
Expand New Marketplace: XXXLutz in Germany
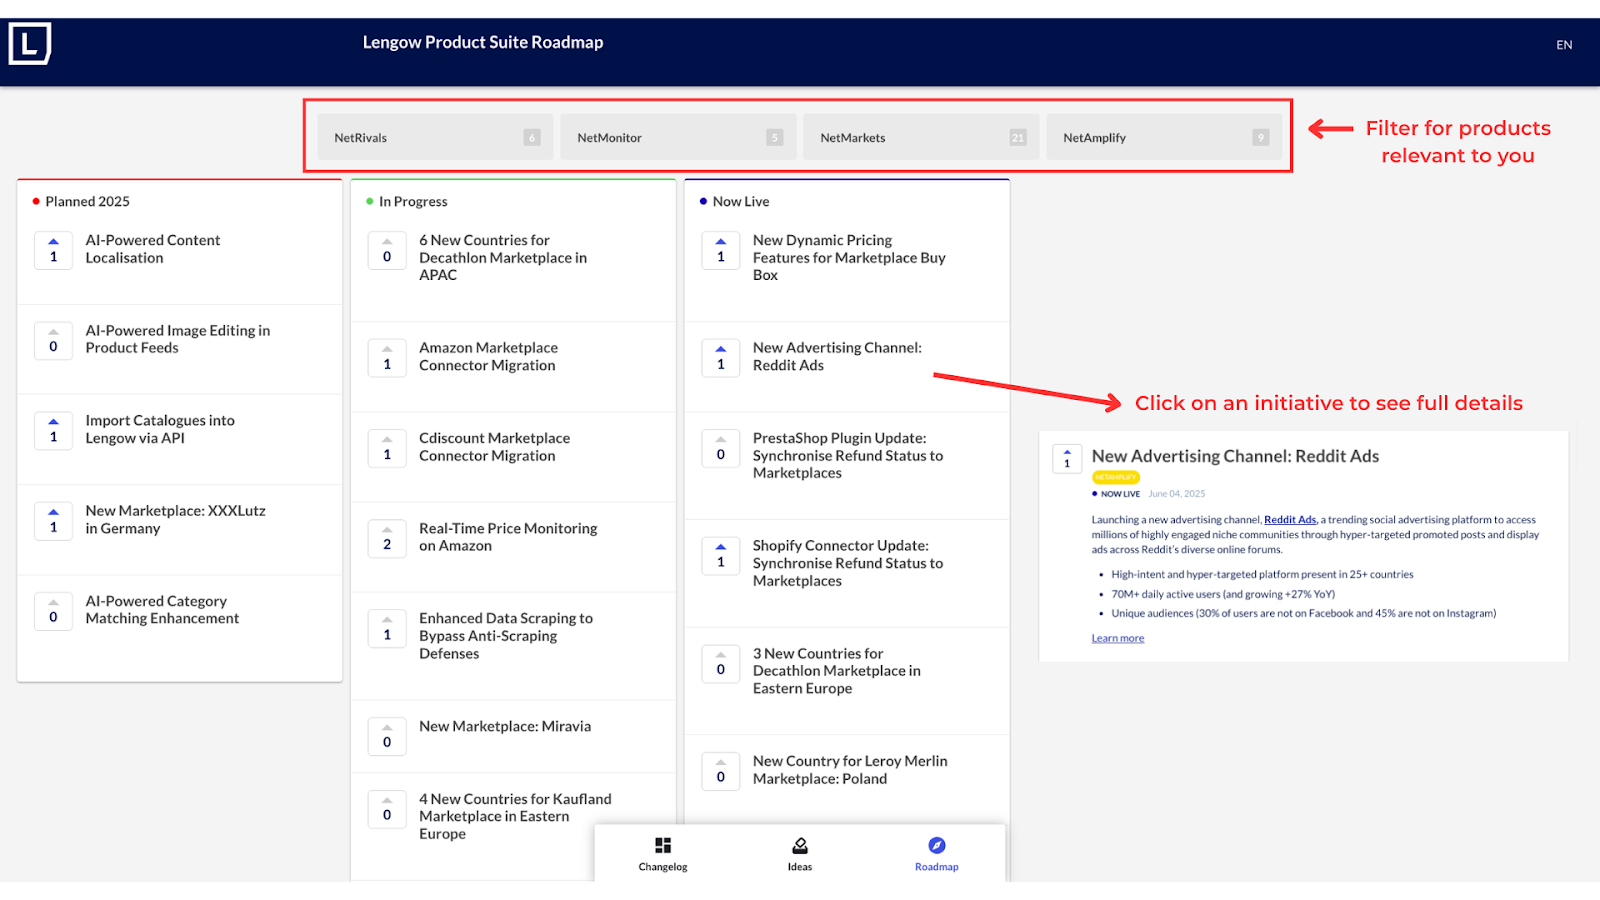(175, 520)
